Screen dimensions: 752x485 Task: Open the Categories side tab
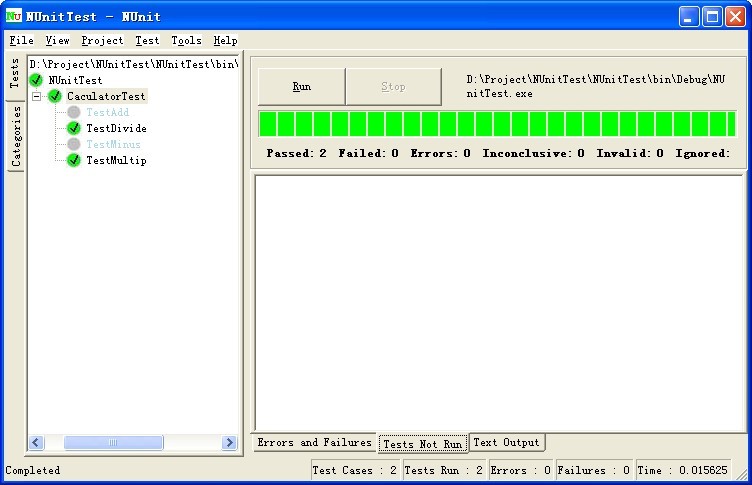point(16,136)
